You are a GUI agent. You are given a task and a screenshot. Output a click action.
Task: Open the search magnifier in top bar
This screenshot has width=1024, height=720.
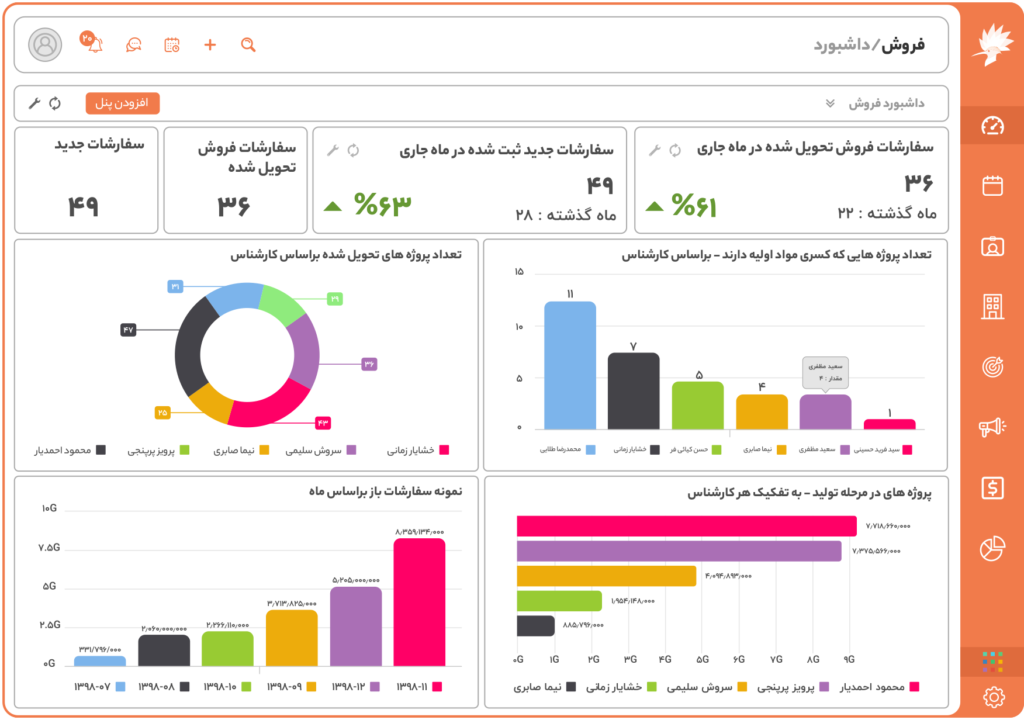coord(247,46)
